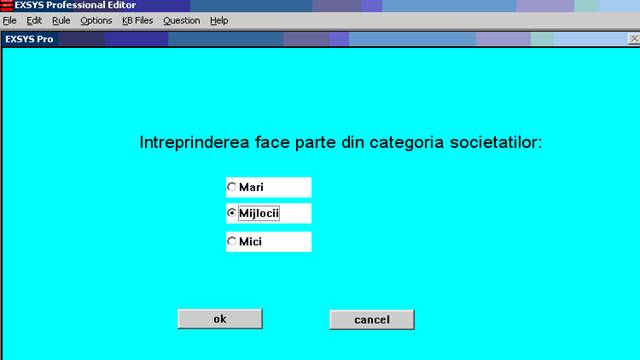Confirm the selection with ok button

click(220, 319)
